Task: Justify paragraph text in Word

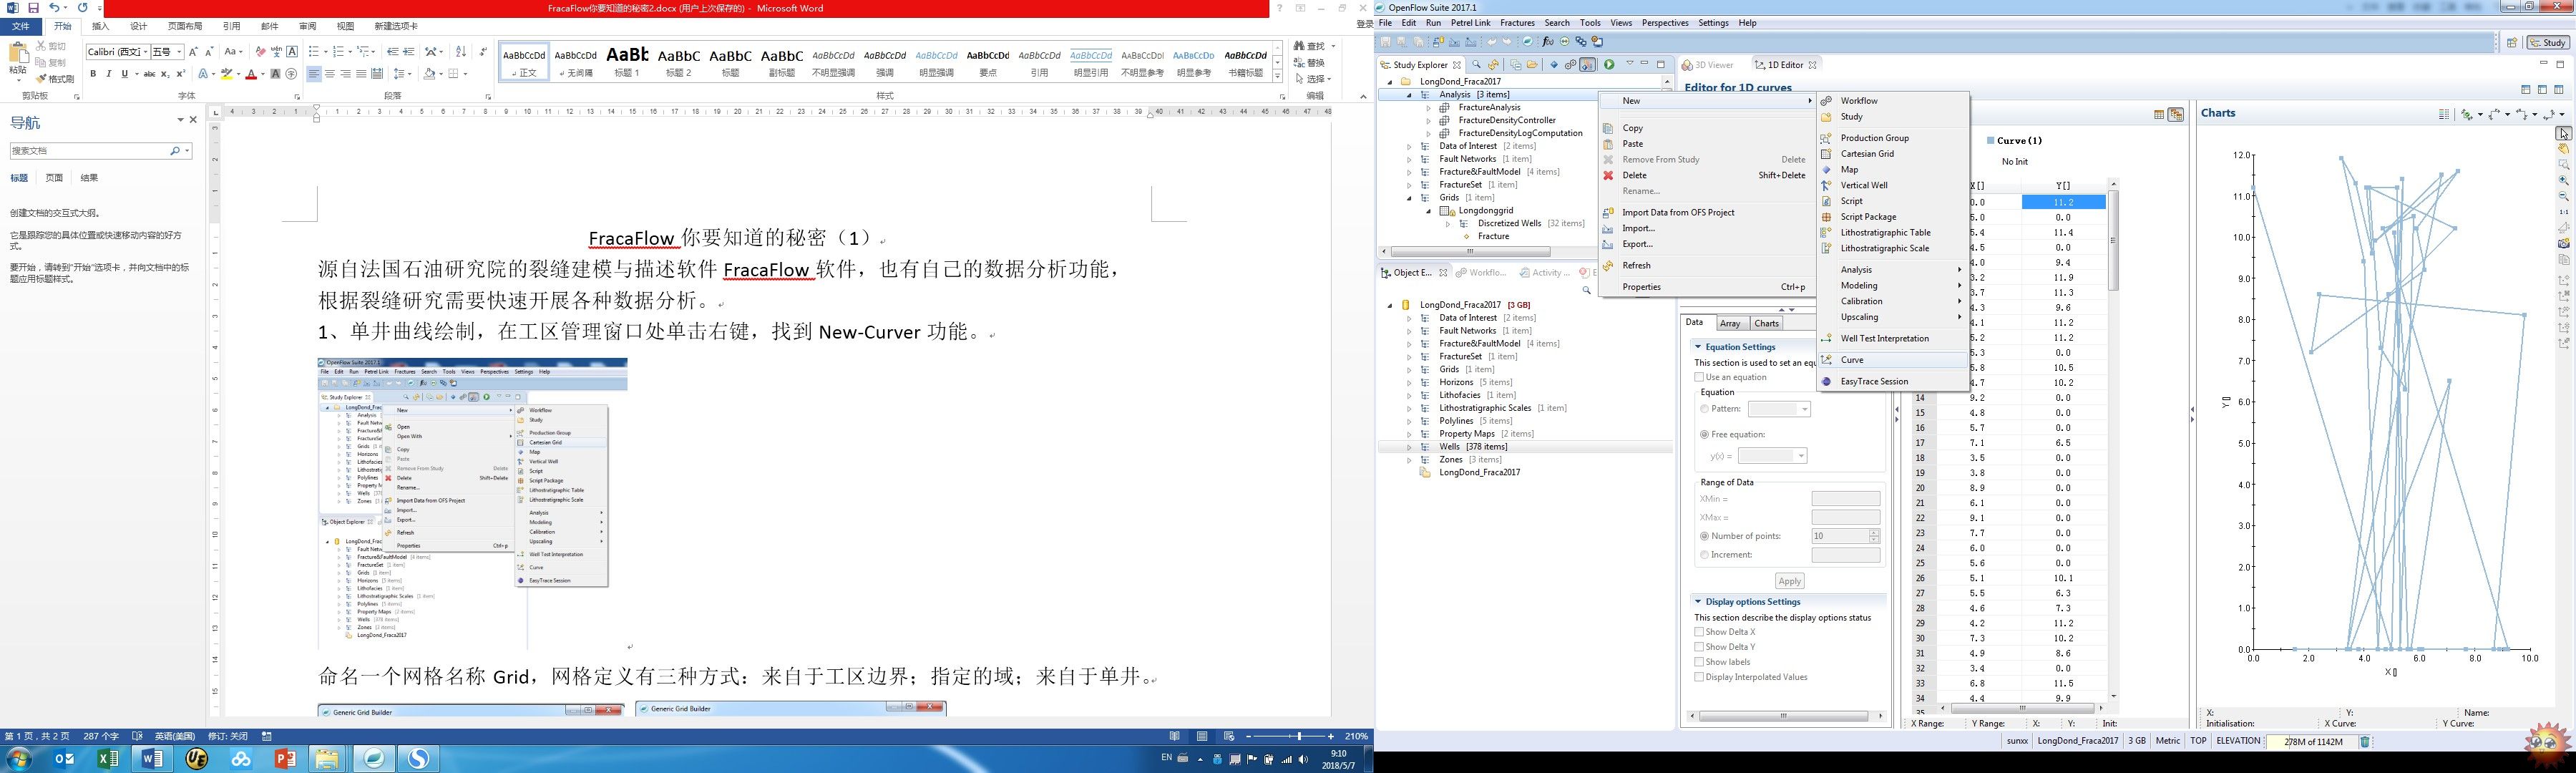Action: [x=361, y=74]
